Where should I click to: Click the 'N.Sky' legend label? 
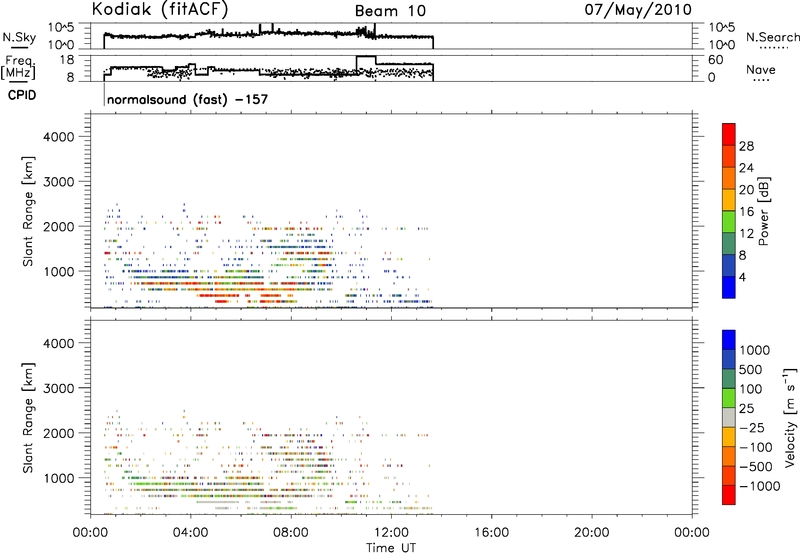[x=19, y=37]
